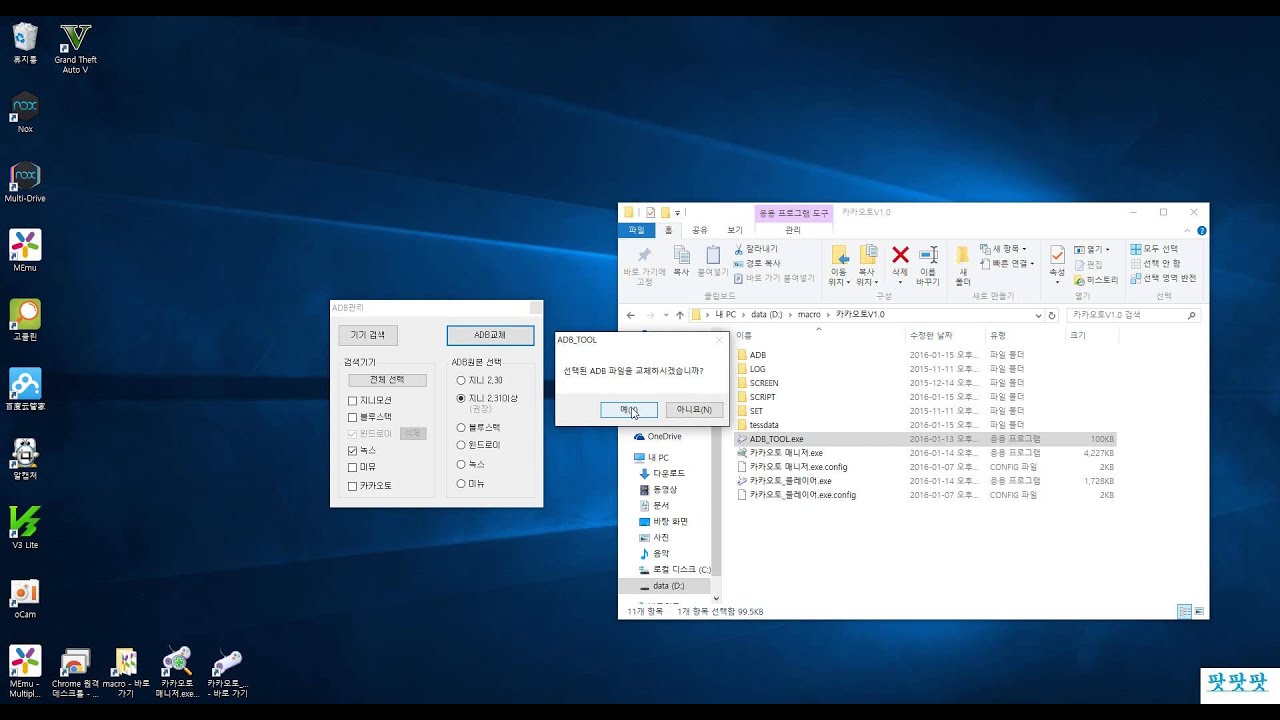Select 미뉴 radio option

point(461,483)
